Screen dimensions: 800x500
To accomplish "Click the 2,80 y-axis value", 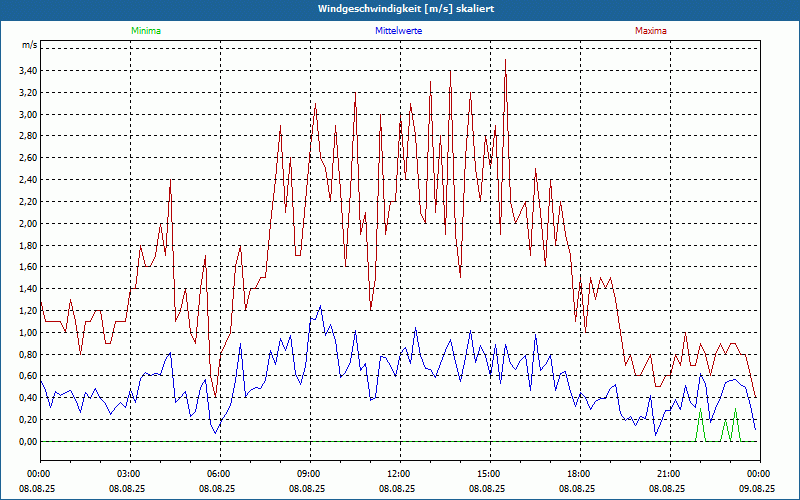I will (28, 136).
